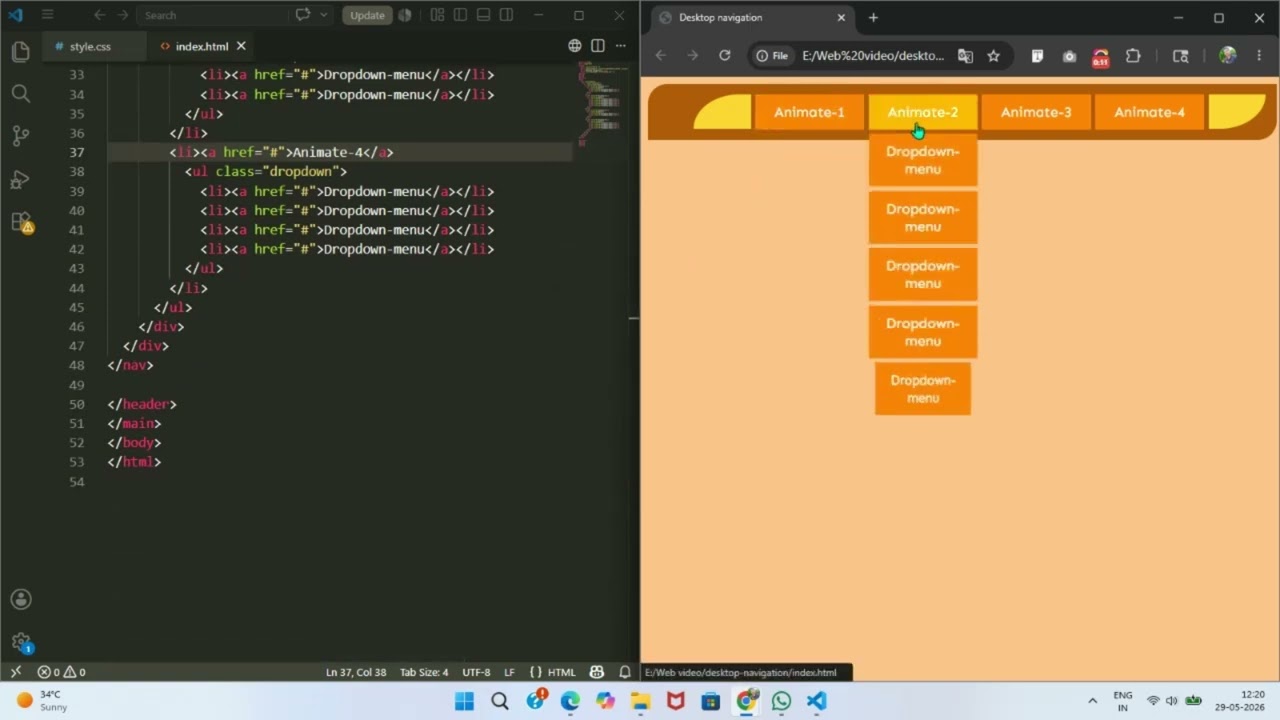Open More Actions ellipsis in editor toolbar
1280x720 pixels.
point(621,46)
